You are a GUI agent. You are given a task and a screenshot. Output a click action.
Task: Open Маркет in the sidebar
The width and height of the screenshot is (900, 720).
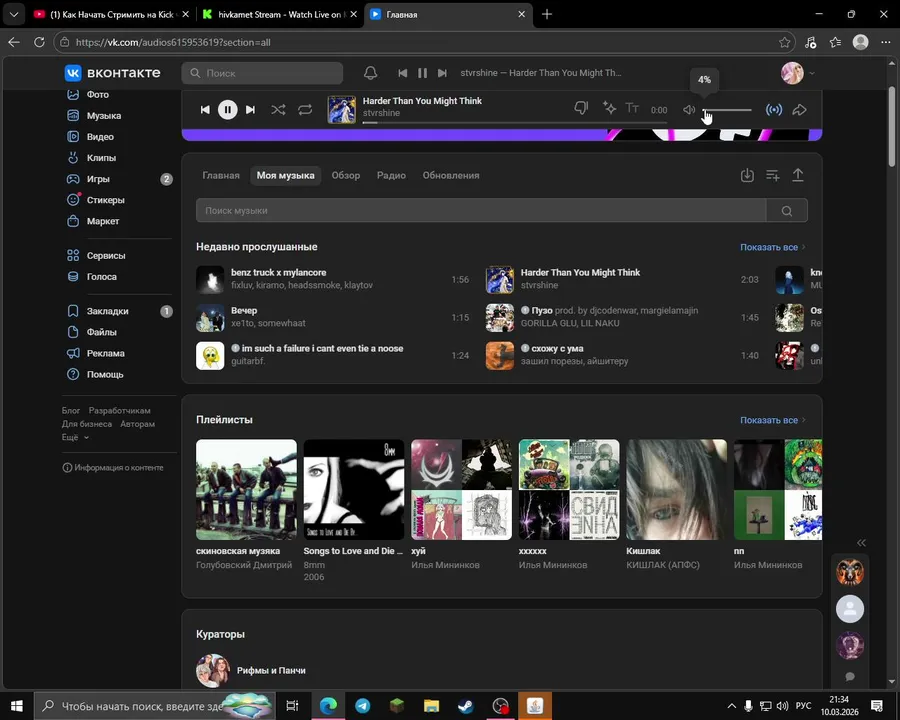pos(103,221)
